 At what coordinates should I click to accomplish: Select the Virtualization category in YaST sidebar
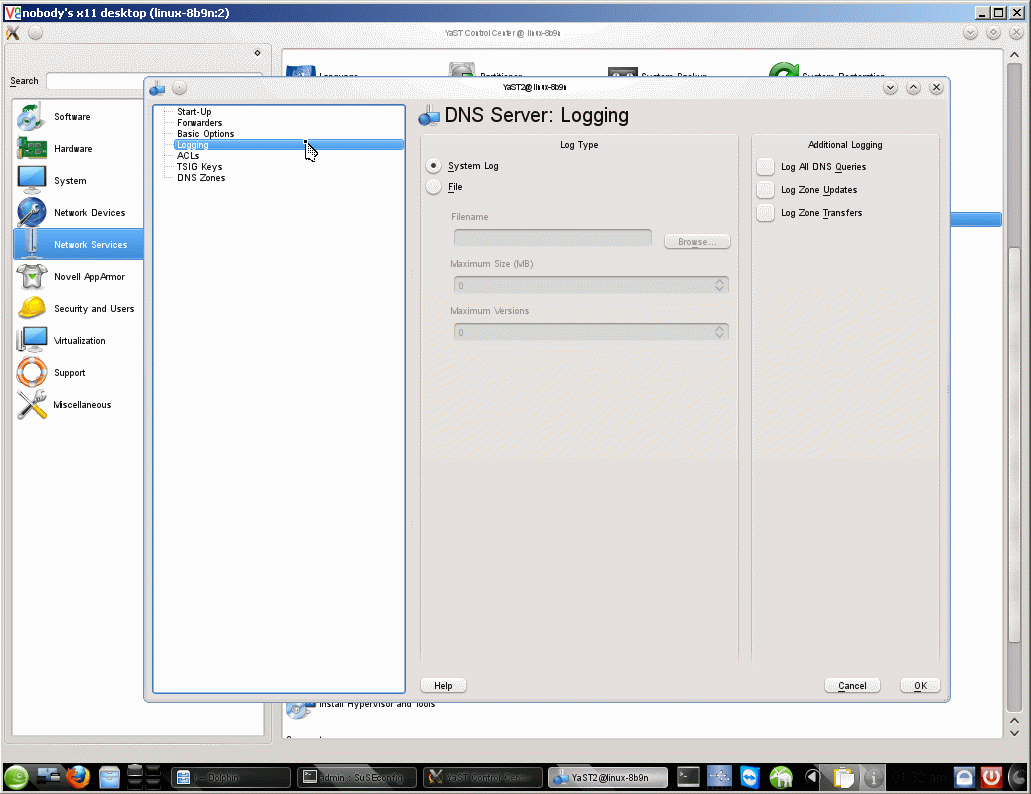click(79, 340)
